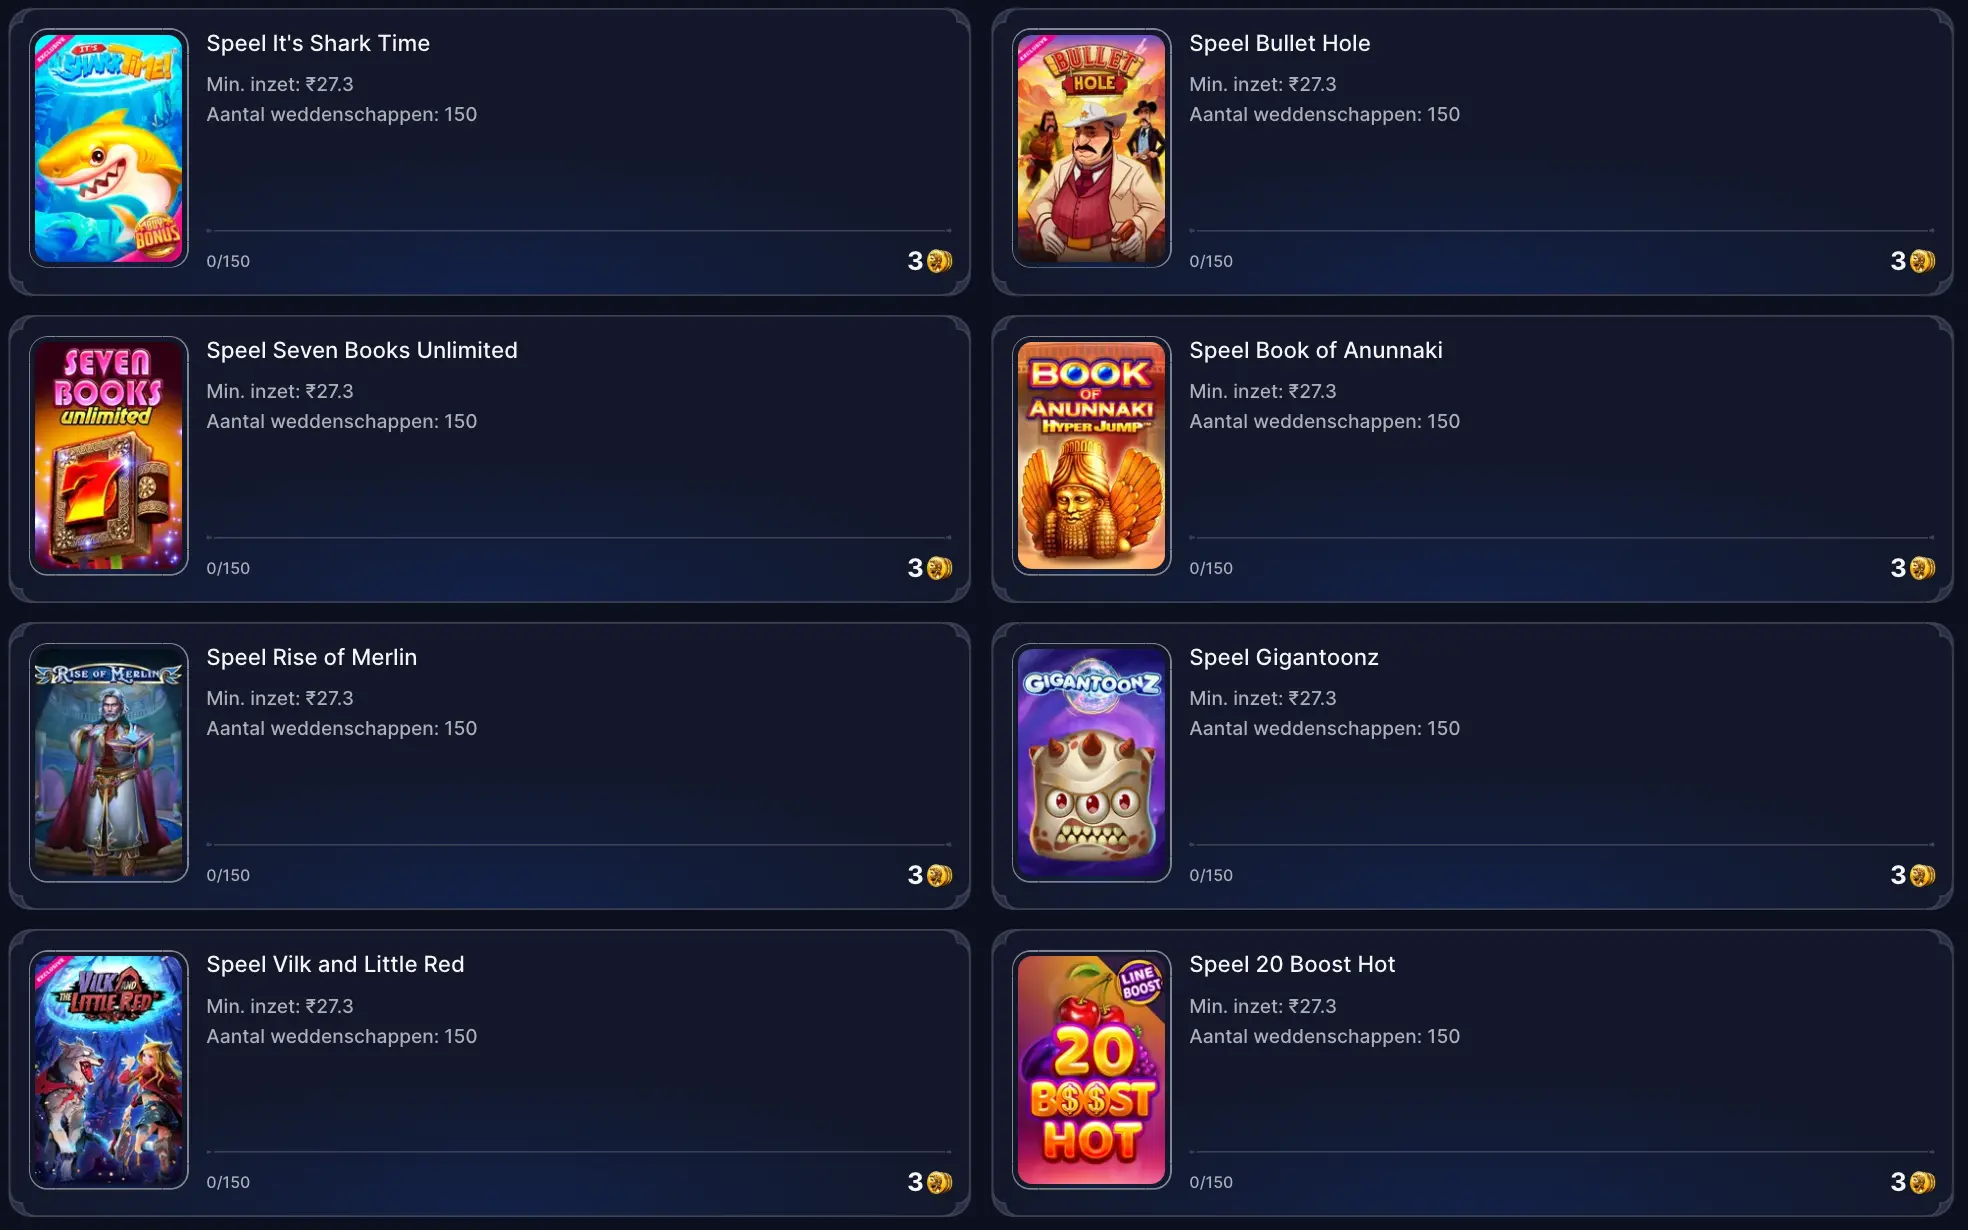The image size is (1968, 1230).
Task: Open the Bullet Hole game thumbnail
Action: [1092, 148]
